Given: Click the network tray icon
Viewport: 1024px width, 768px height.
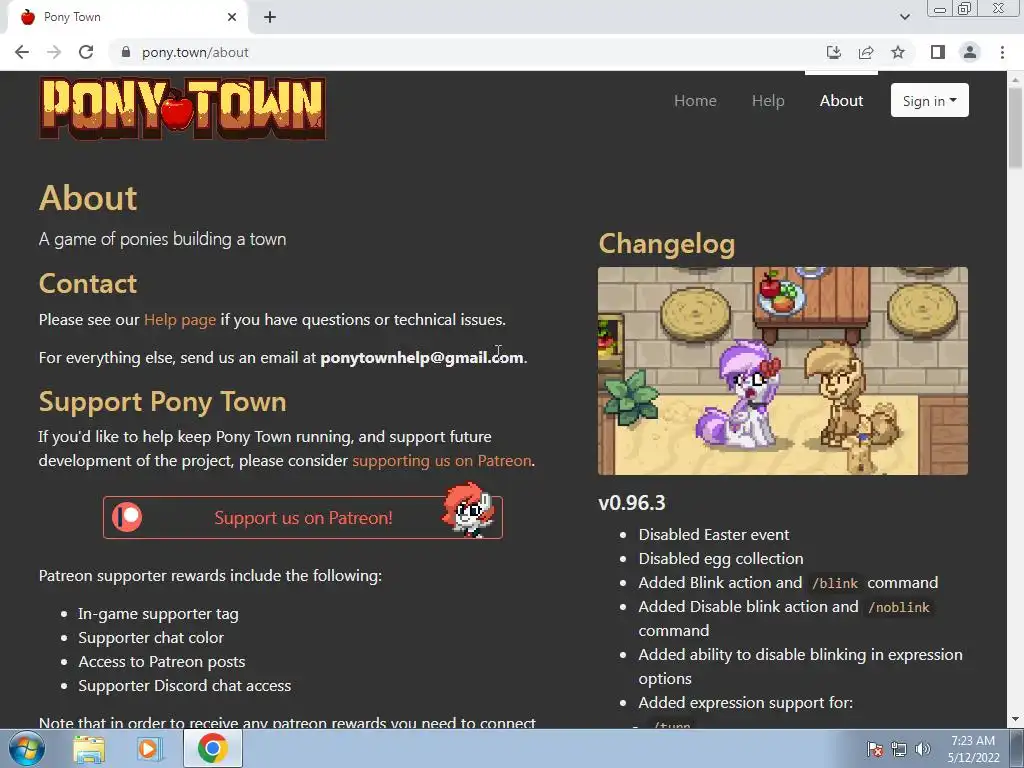Looking at the screenshot, I should [x=899, y=749].
